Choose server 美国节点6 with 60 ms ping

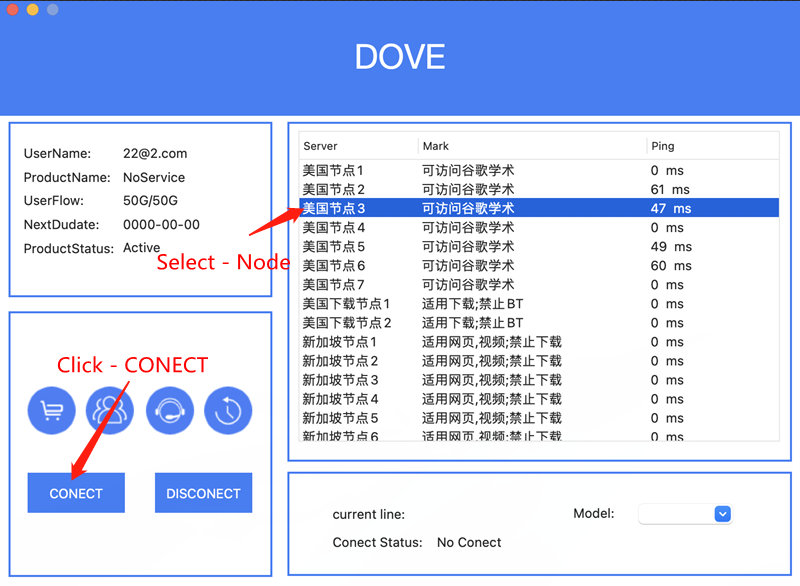click(334, 266)
